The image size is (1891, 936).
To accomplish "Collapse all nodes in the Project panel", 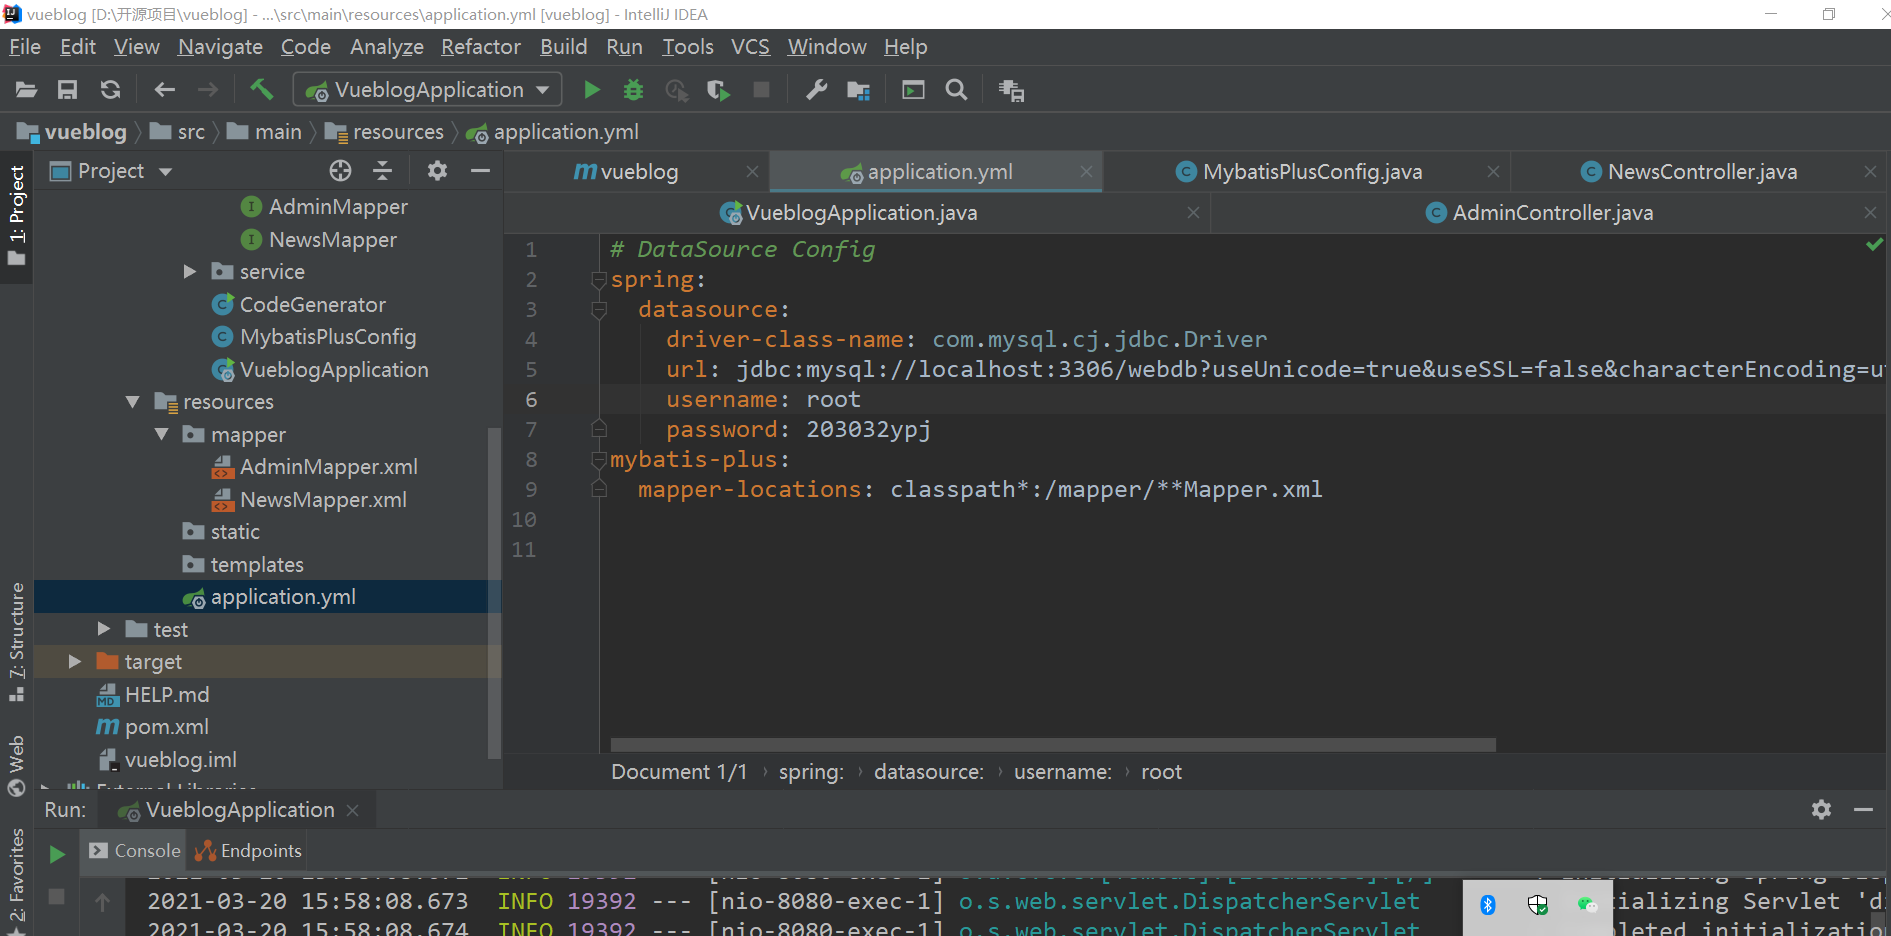I will 382,170.
